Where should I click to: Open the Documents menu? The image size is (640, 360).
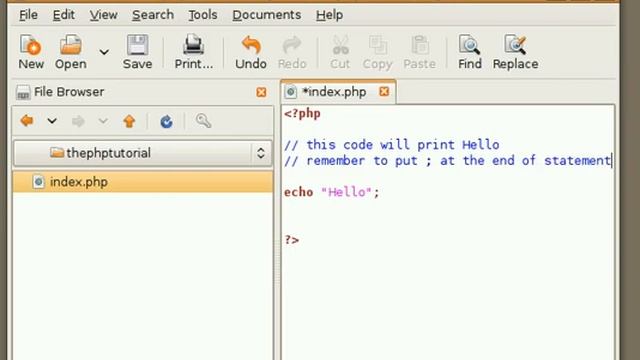pyautogui.click(x=267, y=15)
